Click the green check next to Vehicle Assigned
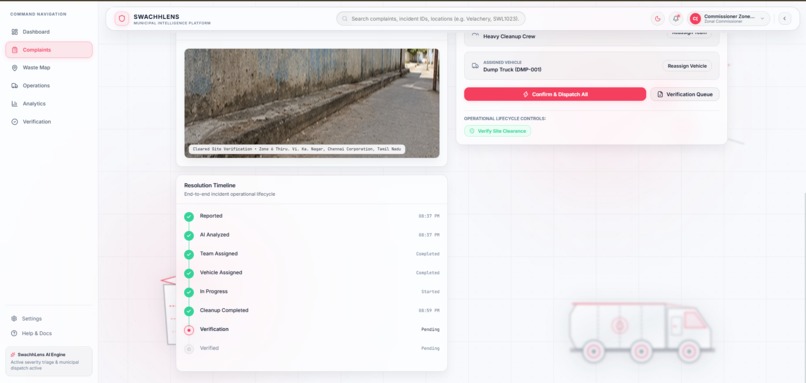 pyautogui.click(x=189, y=273)
